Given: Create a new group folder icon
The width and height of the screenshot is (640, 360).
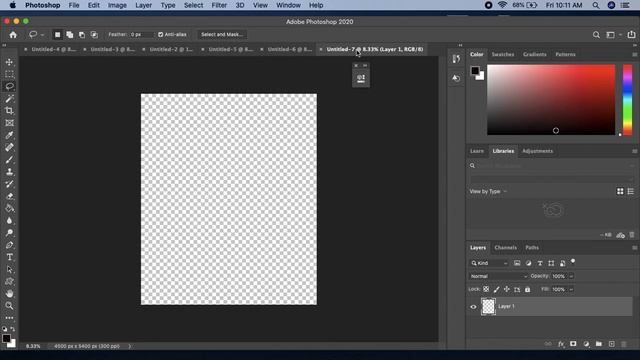Looking at the screenshot, I should tap(599, 344).
